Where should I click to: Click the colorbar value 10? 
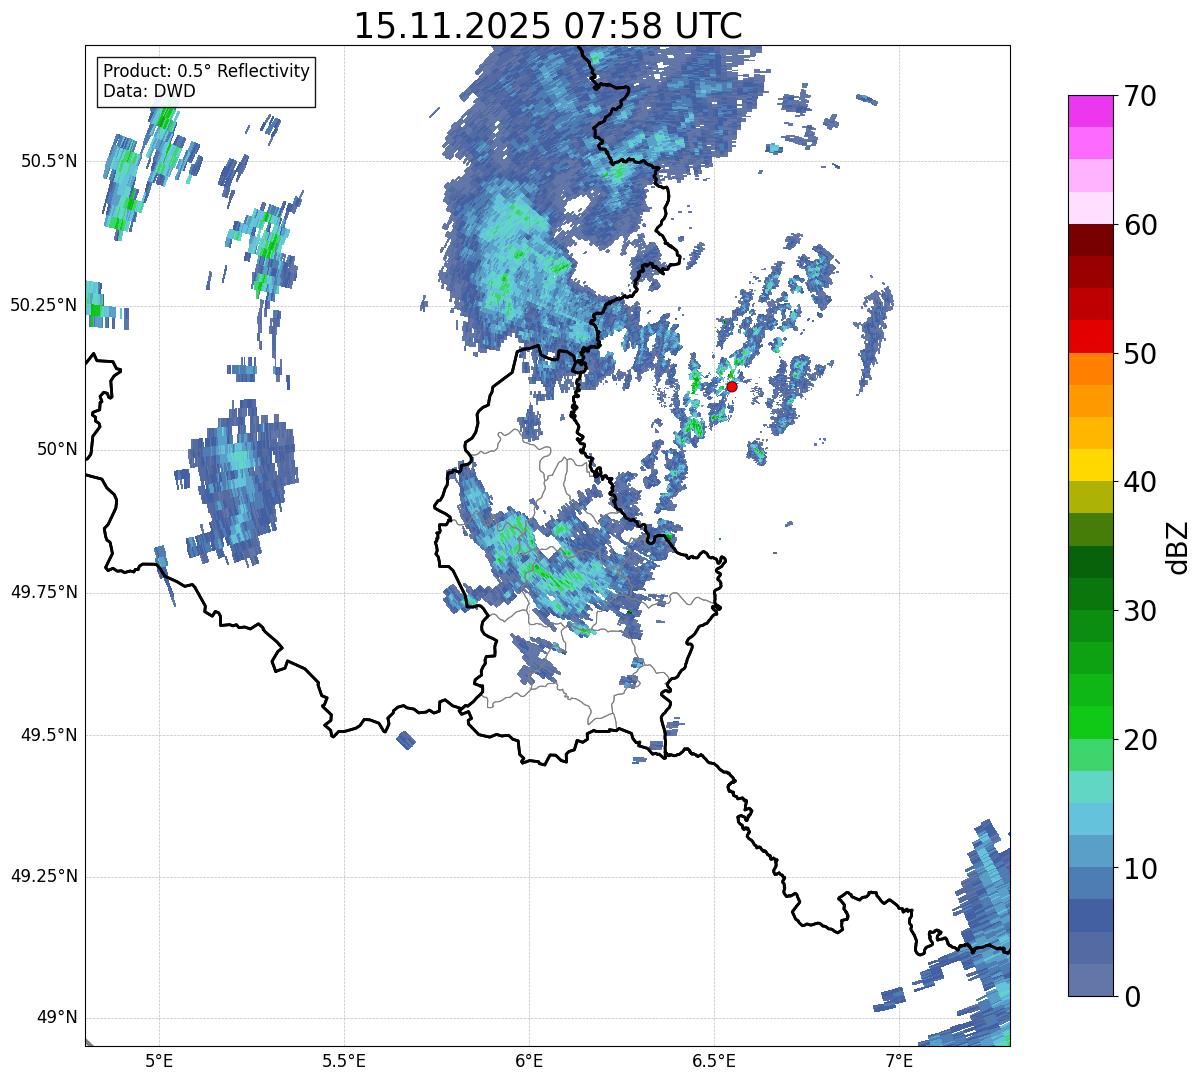[x=1140, y=868]
